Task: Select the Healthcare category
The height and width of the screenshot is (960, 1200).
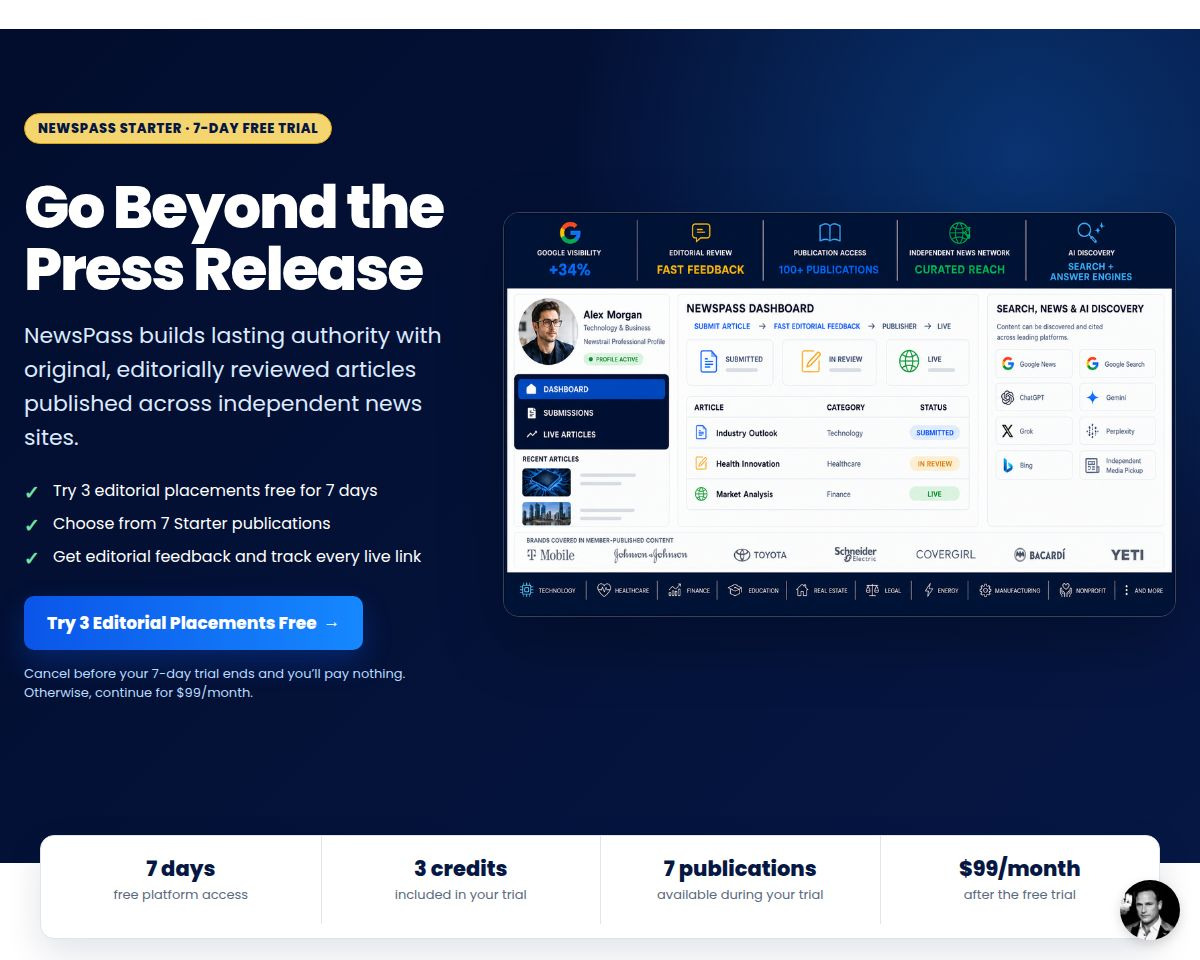Action: (x=623, y=591)
